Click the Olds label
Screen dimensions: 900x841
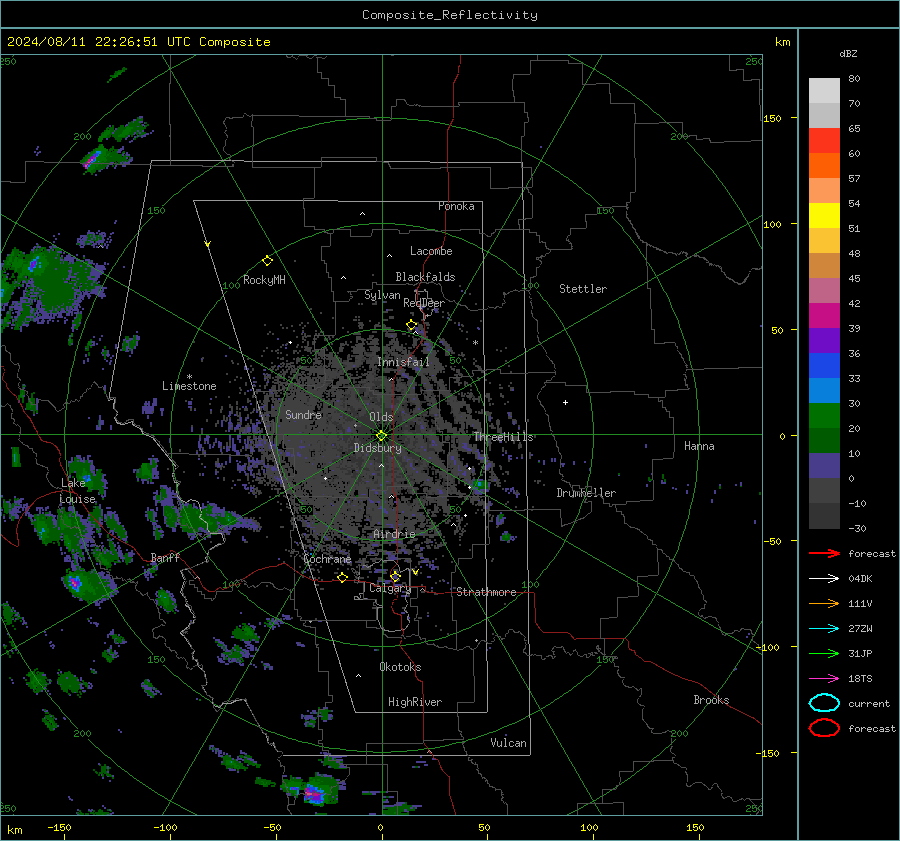(x=381, y=417)
